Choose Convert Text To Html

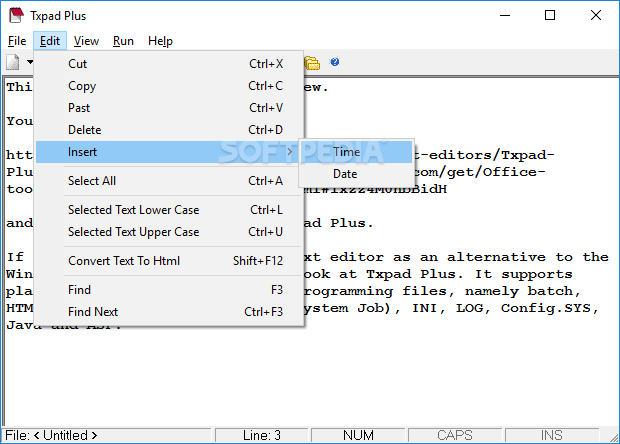point(169,261)
